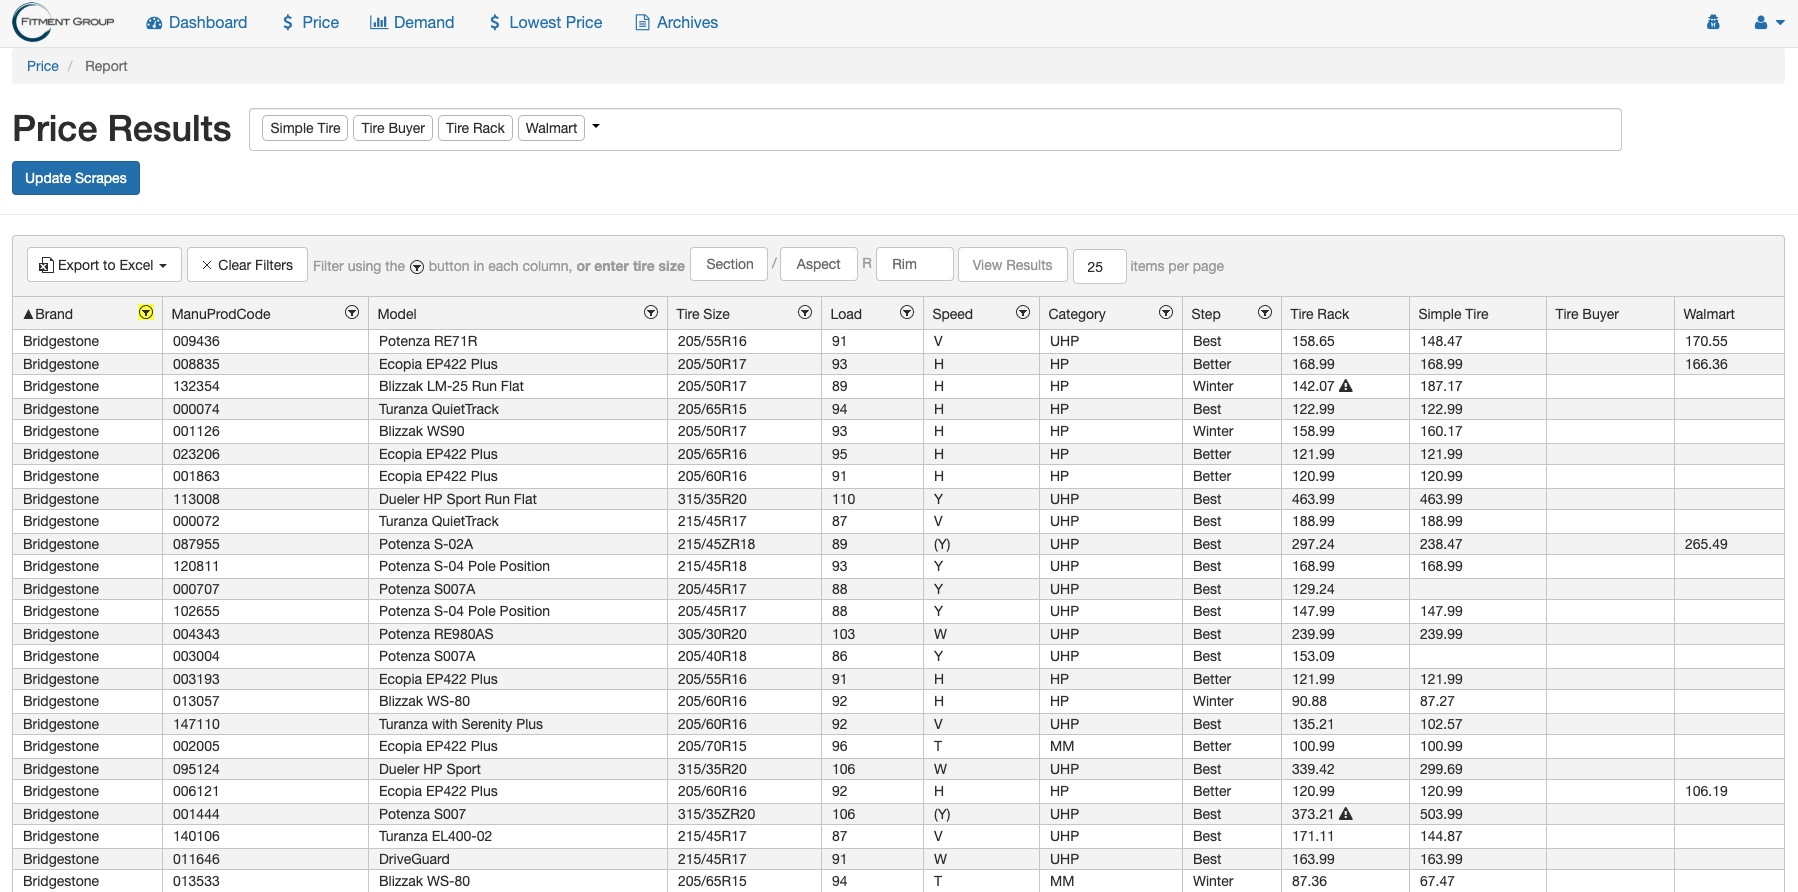Focus the Section tire size field
1798x892 pixels.
[729, 264]
